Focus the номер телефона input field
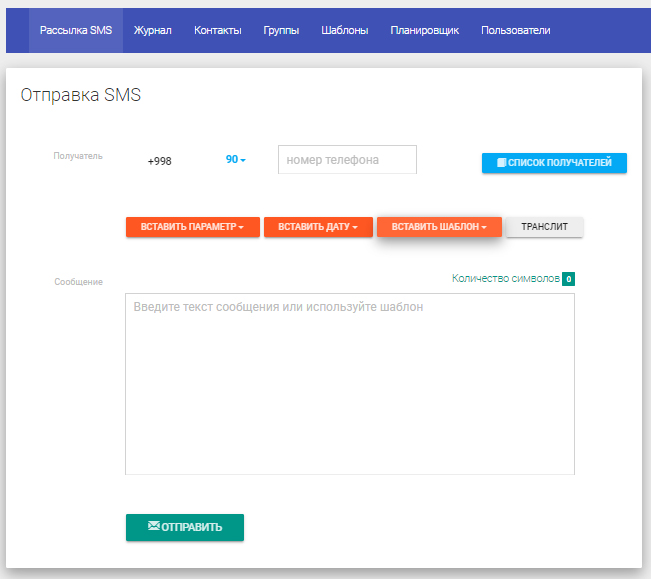The image size is (651, 579). click(x=346, y=160)
